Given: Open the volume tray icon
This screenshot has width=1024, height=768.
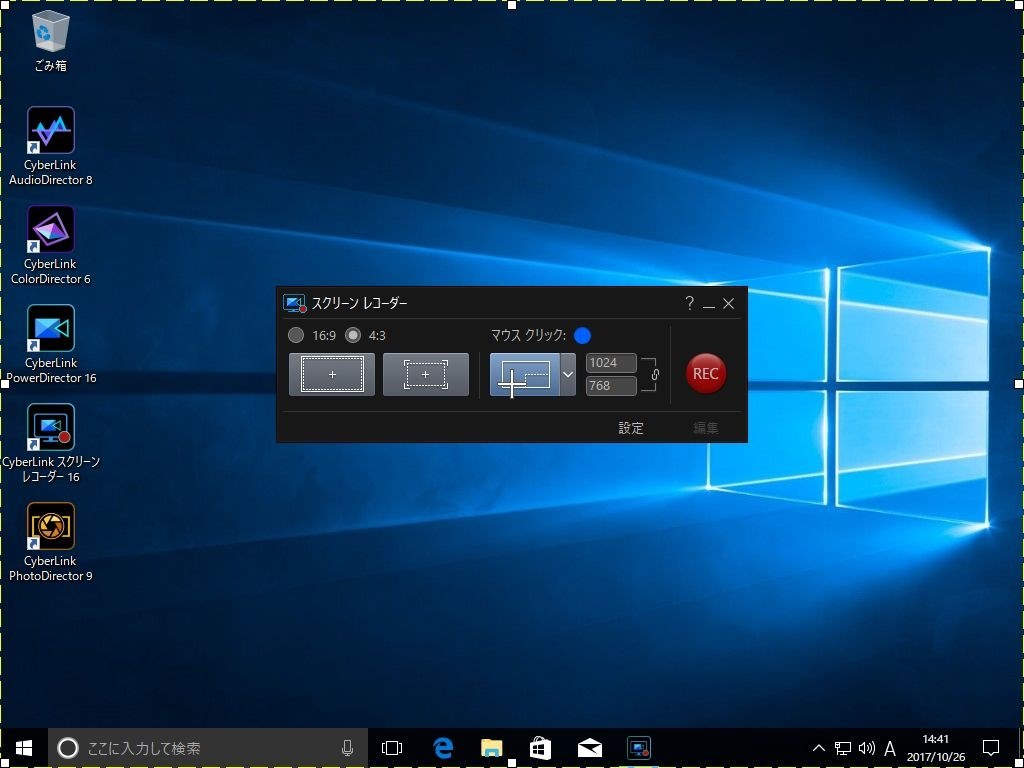Looking at the screenshot, I should (867, 748).
